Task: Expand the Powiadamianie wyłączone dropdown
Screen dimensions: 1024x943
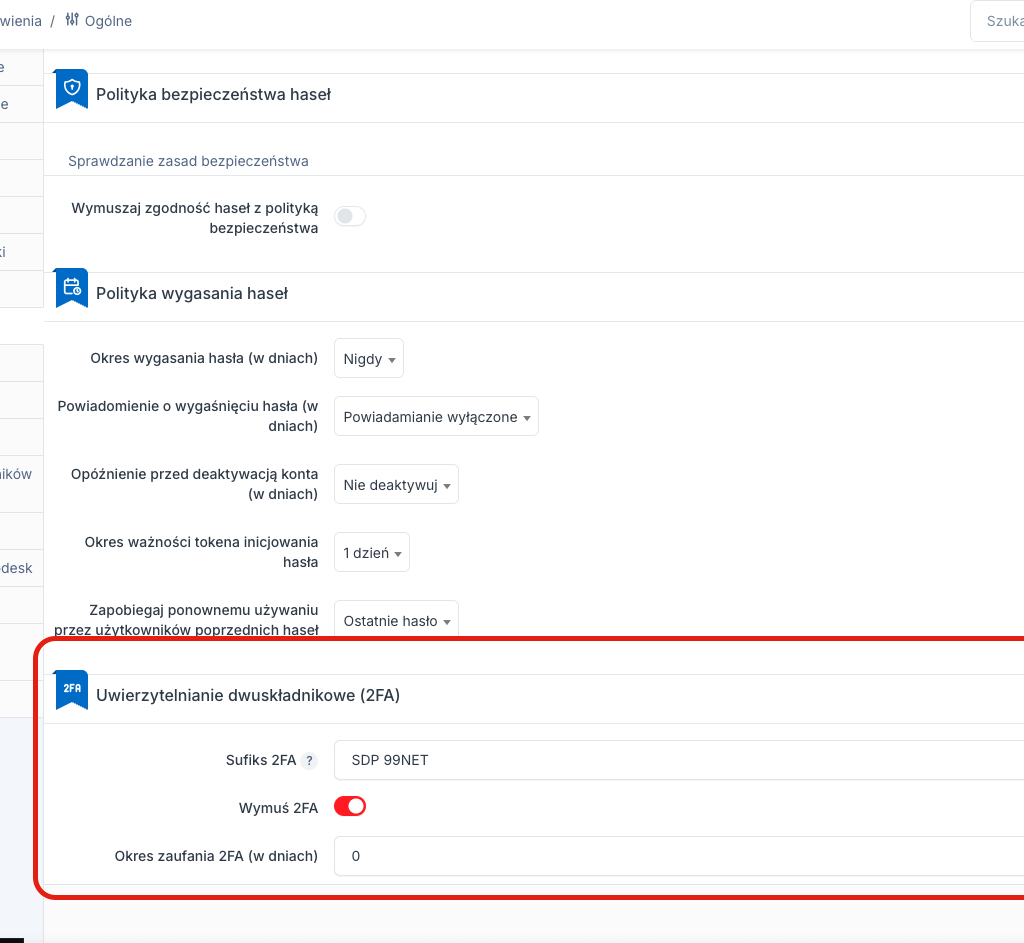Action: (436, 417)
